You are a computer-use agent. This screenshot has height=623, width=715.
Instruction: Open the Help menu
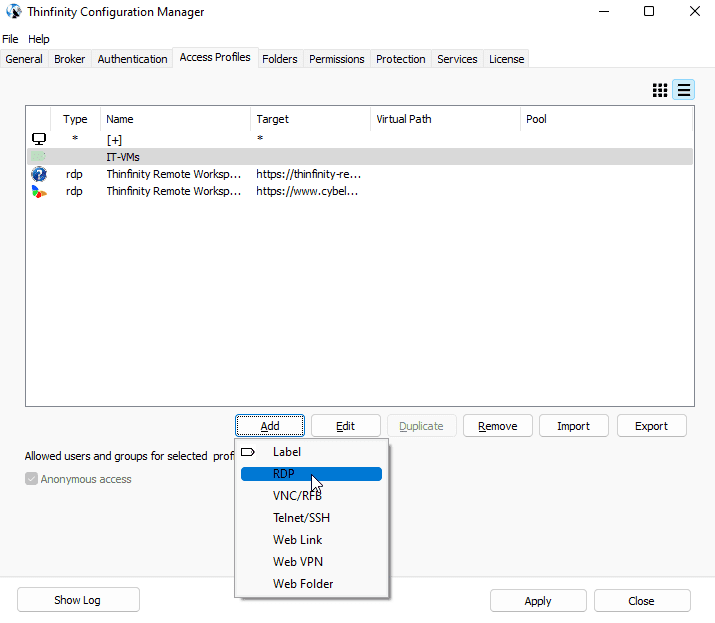[39, 39]
